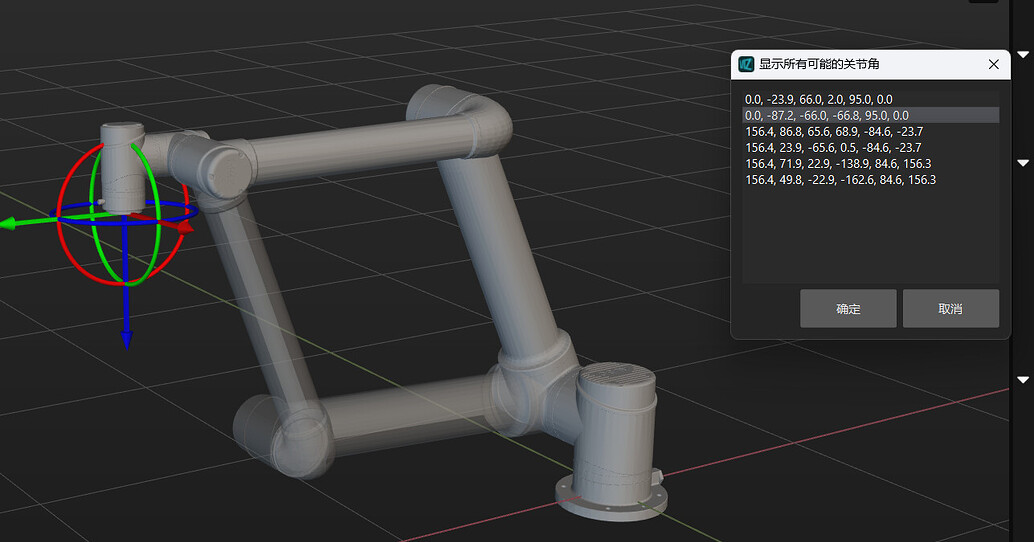Click the app logo icon in dialog title
The height and width of the screenshot is (542, 1034).
(746, 64)
